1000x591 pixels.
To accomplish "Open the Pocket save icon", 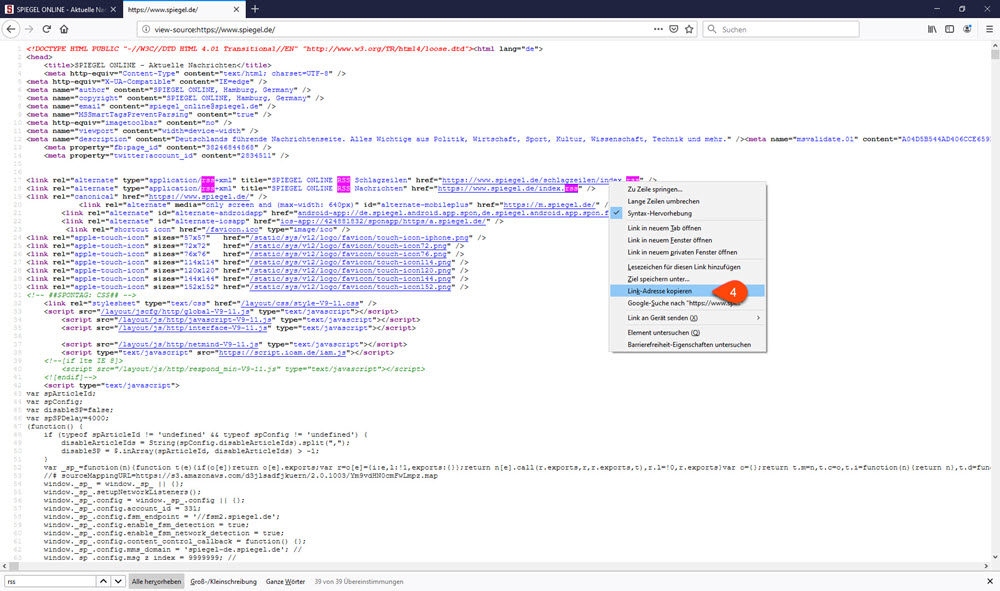I will tap(673, 30).
